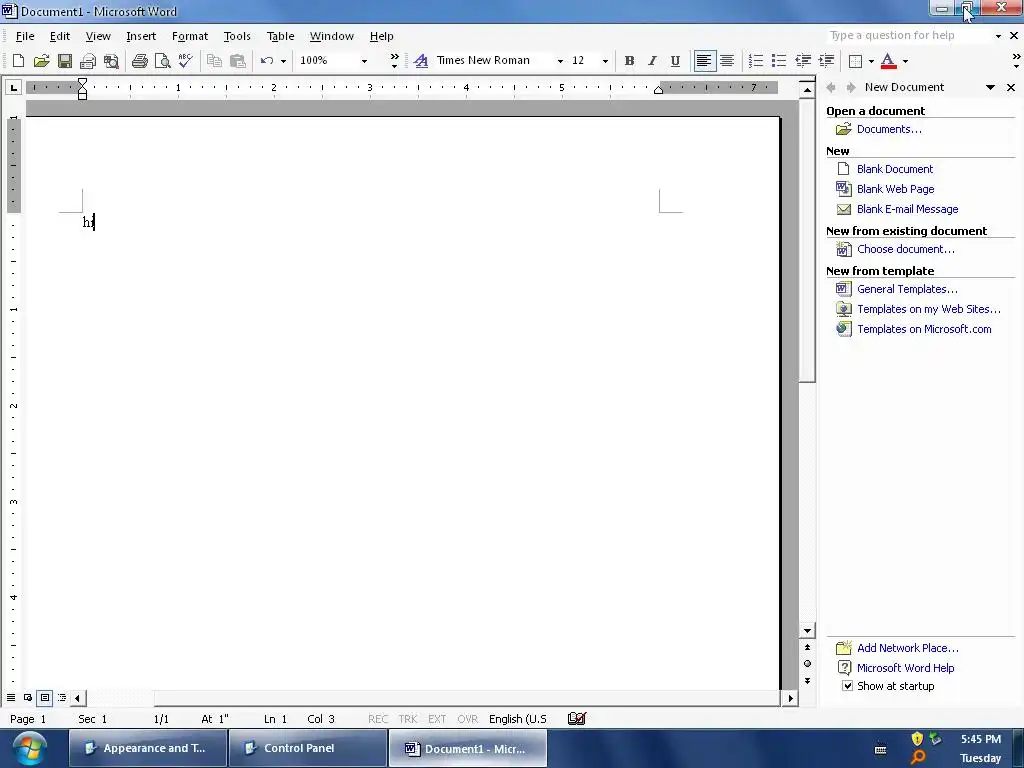Open the File menu
The width and height of the screenshot is (1024, 768).
25,36
